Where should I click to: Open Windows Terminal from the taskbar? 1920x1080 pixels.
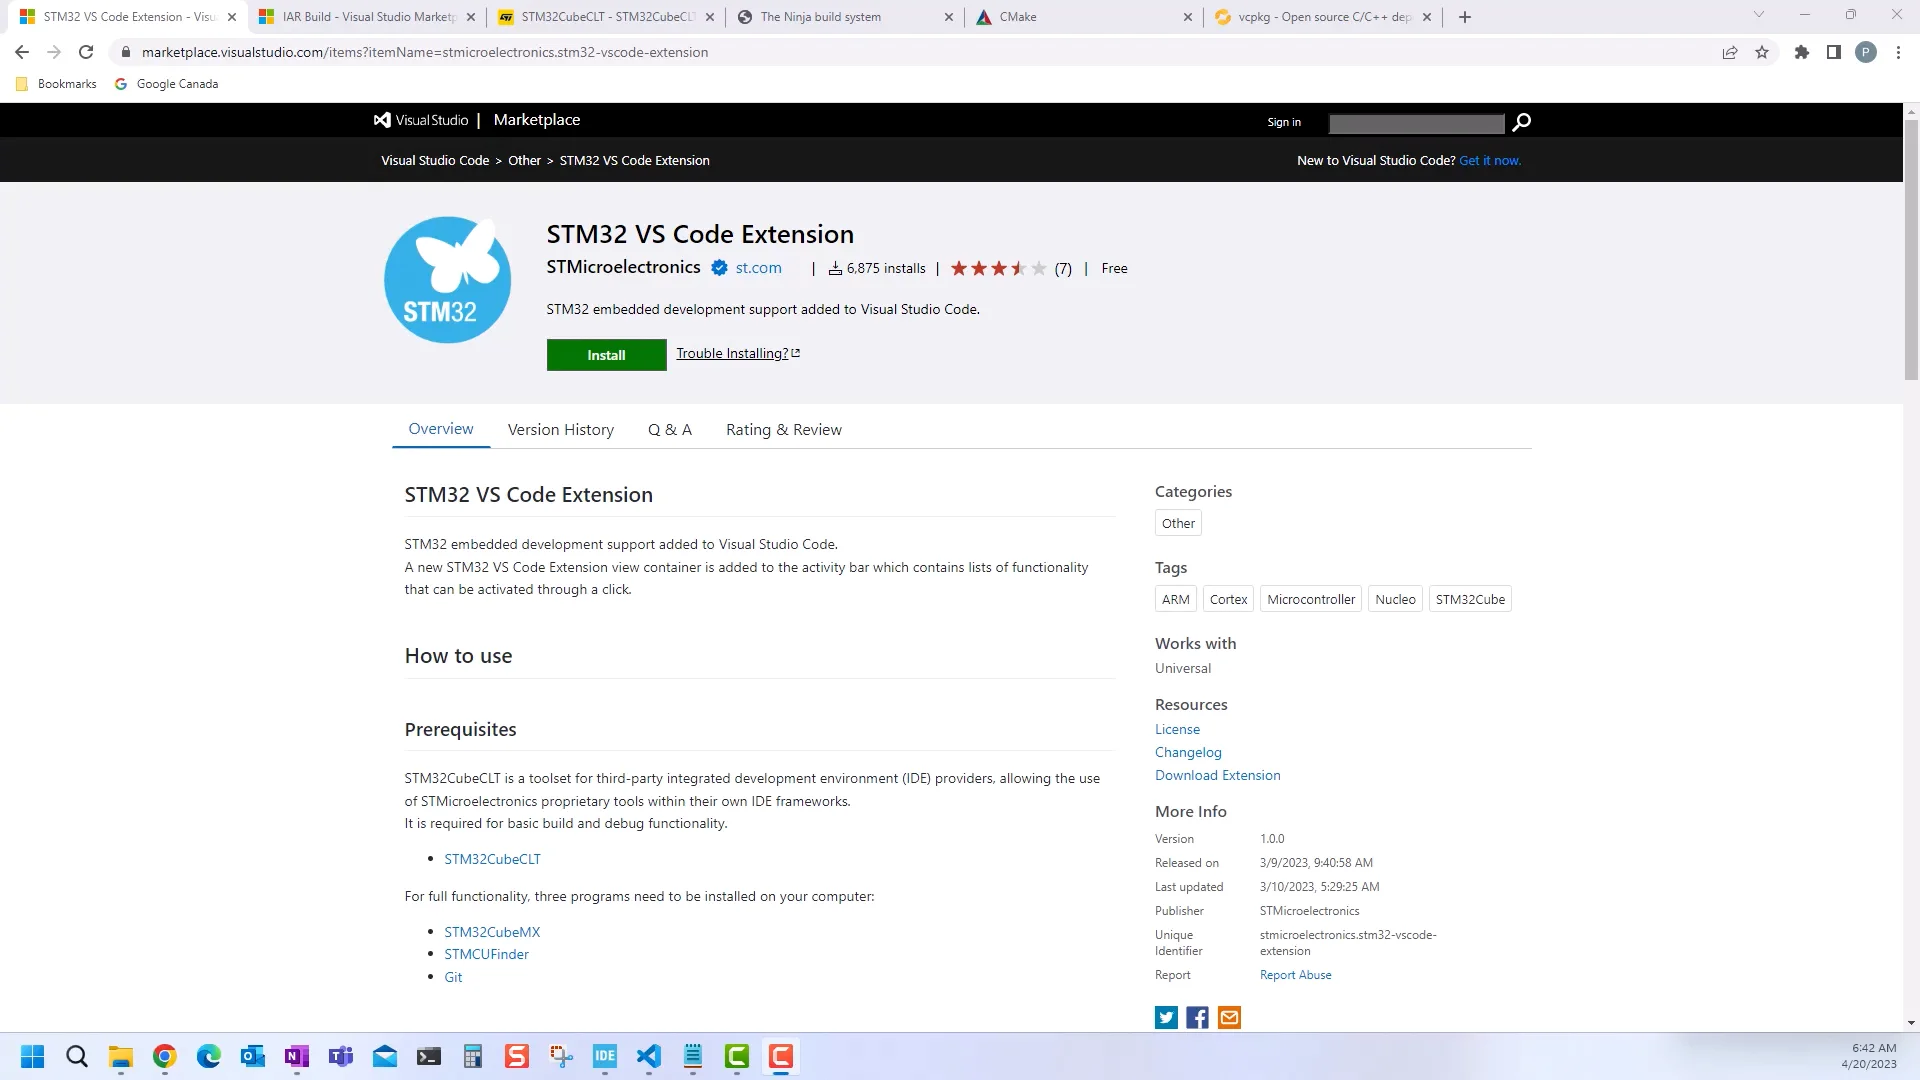(429, 1057)
